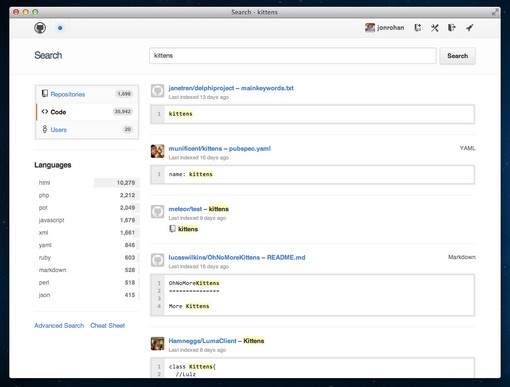Click the rocket ship icon
510x387 pixels.
(469, 28)
